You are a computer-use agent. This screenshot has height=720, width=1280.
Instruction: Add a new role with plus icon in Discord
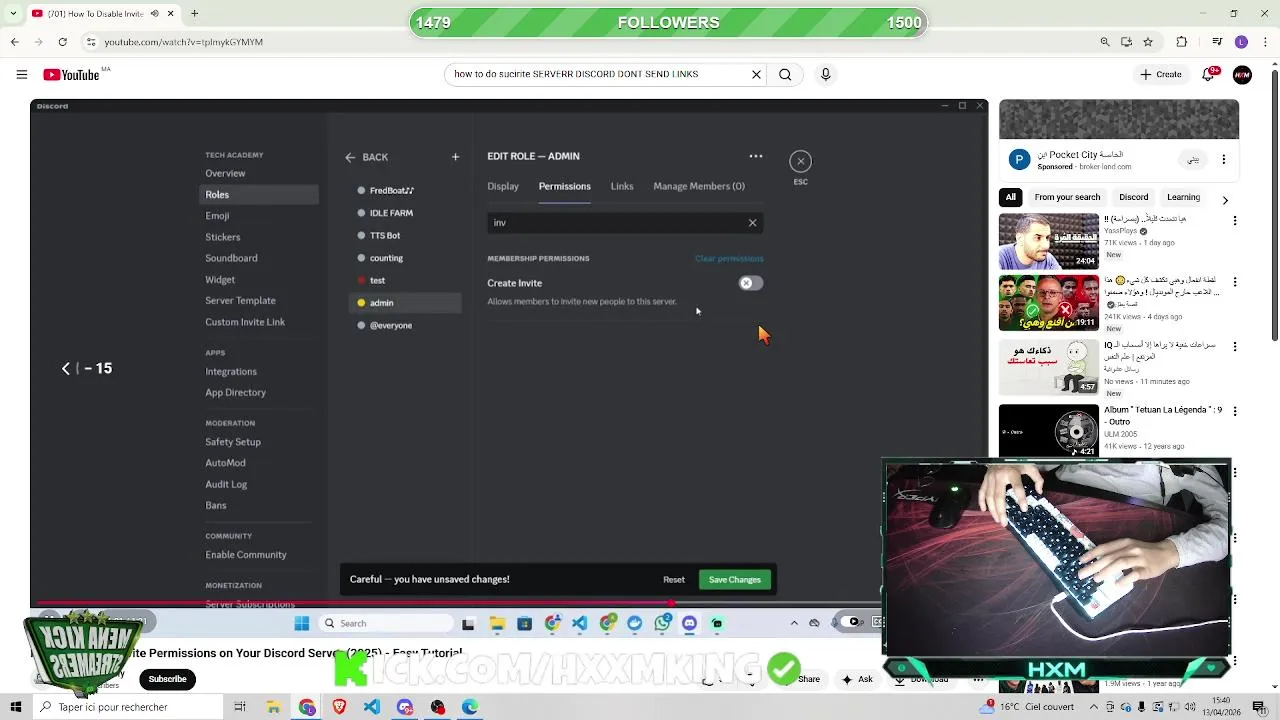[x=455, y=157]
